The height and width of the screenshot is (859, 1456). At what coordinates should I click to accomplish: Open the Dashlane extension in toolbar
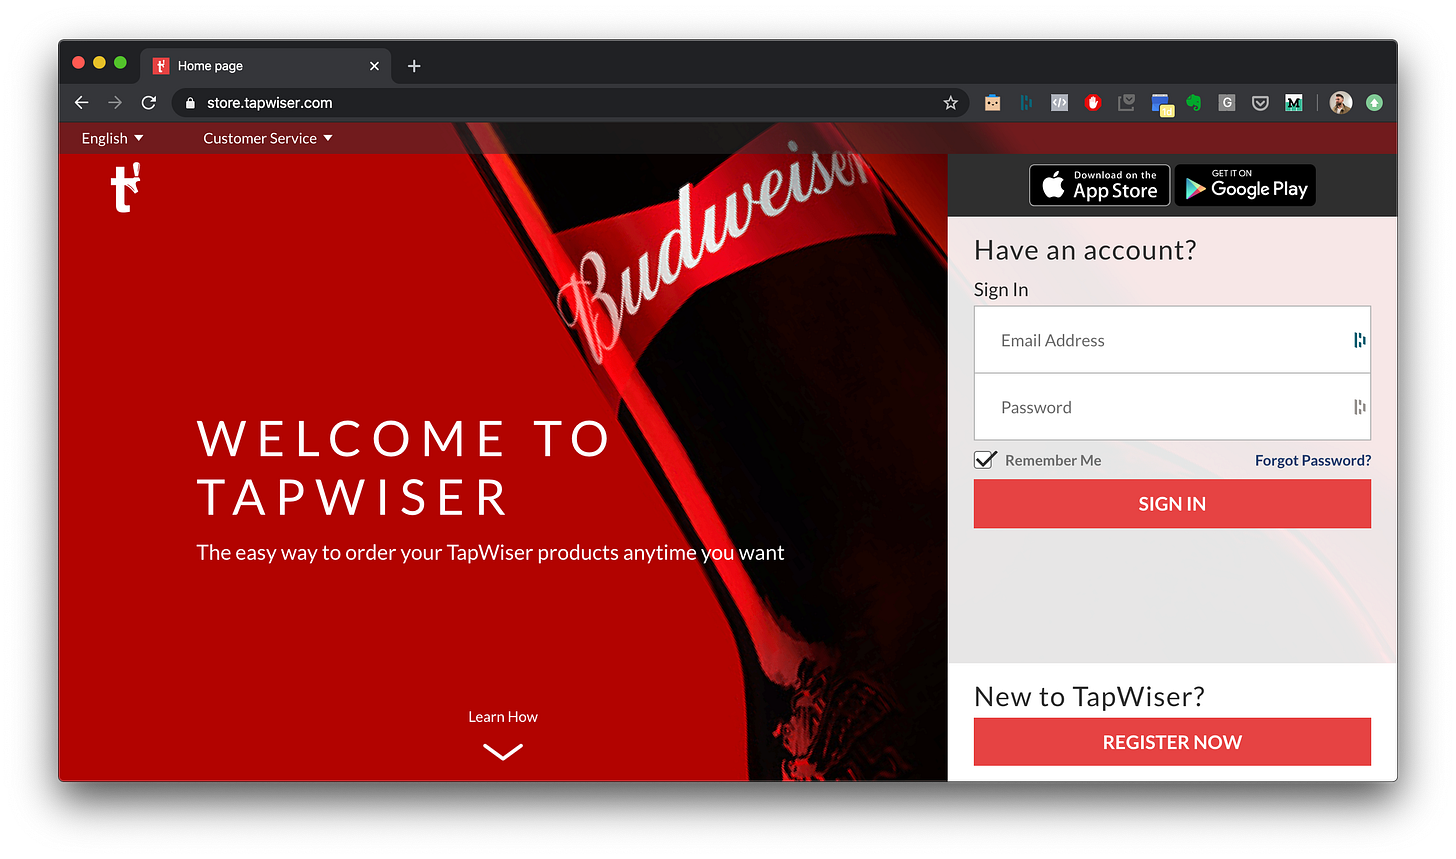pyautogui.click(x=1026, y=102)
